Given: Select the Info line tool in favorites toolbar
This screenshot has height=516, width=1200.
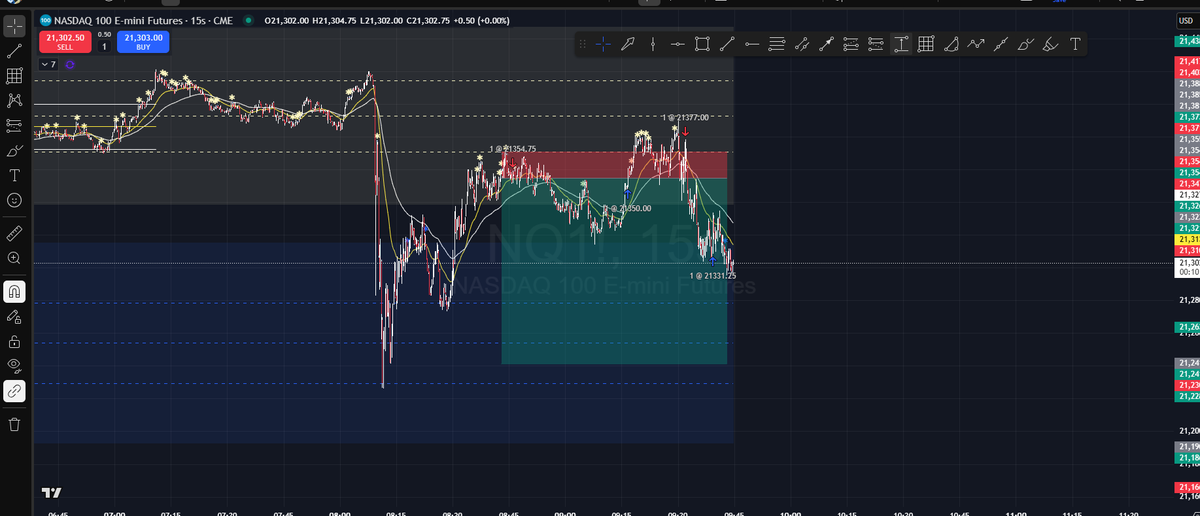Looking at the screenshot, I should tap(1001, 44).
